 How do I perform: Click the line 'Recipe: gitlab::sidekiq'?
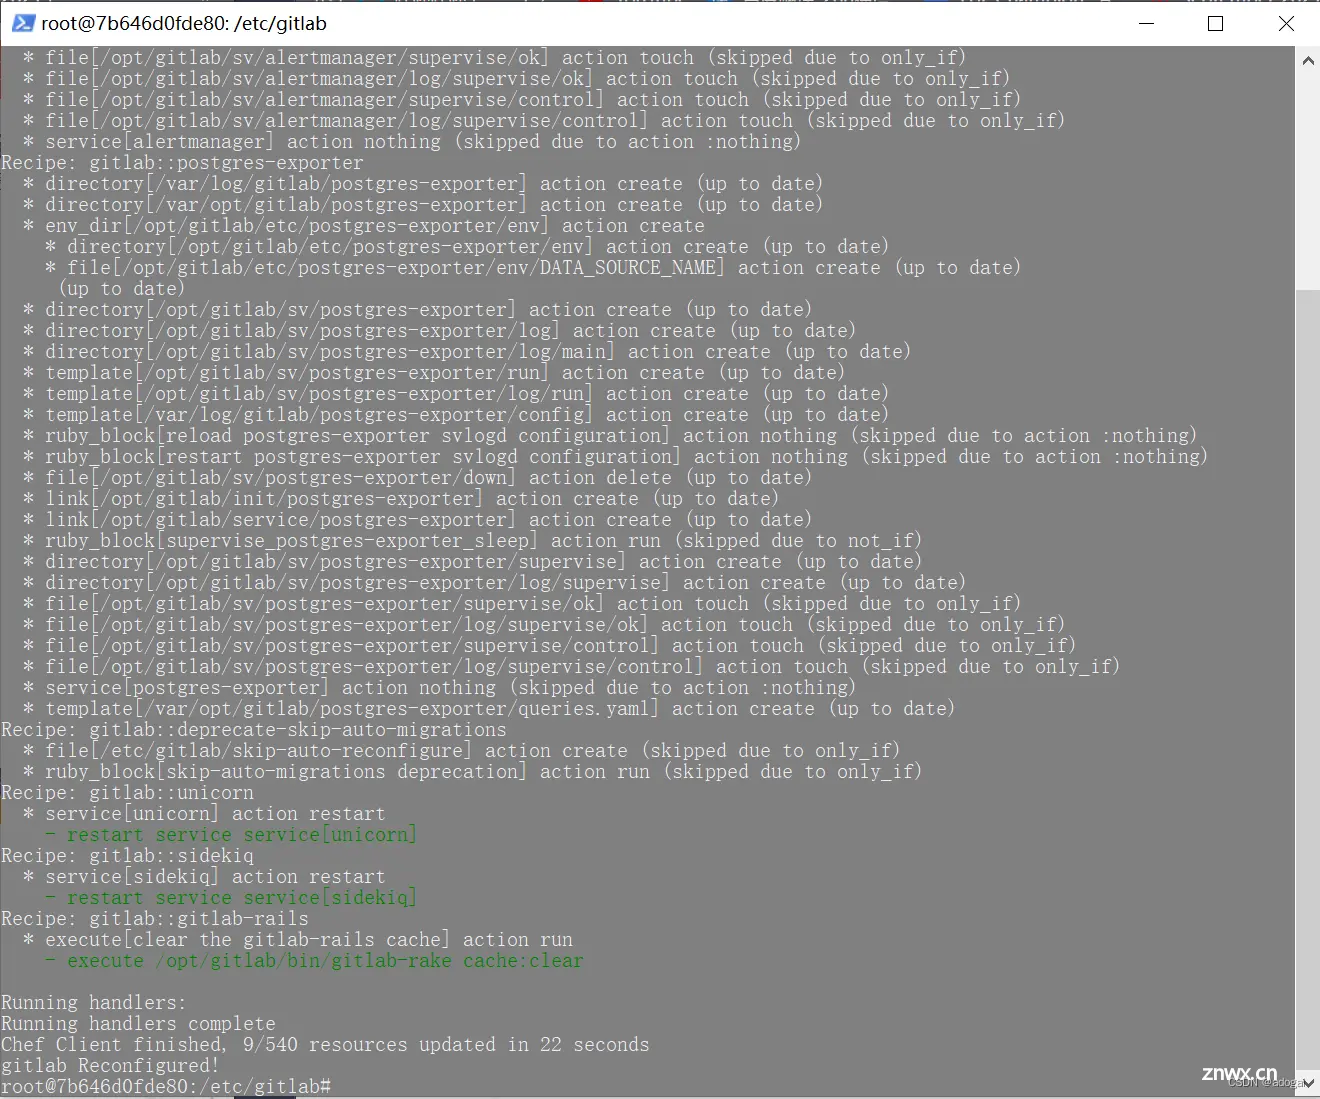tap(127, 856)
